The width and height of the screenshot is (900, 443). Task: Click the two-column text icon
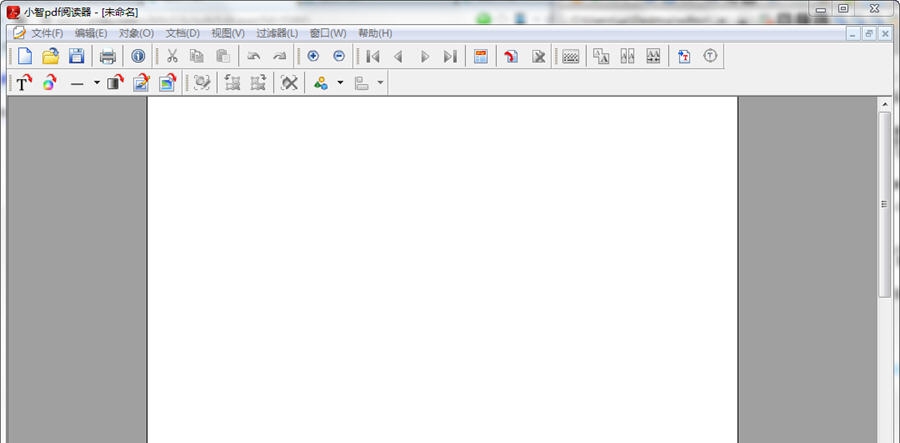(627, 56)
